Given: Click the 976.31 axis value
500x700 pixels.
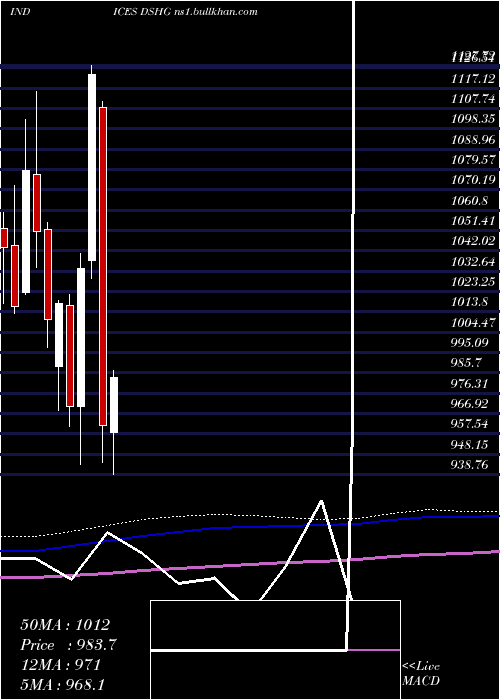Looking at the screenshot, I should pyautogui.click(x=470, y=383).
